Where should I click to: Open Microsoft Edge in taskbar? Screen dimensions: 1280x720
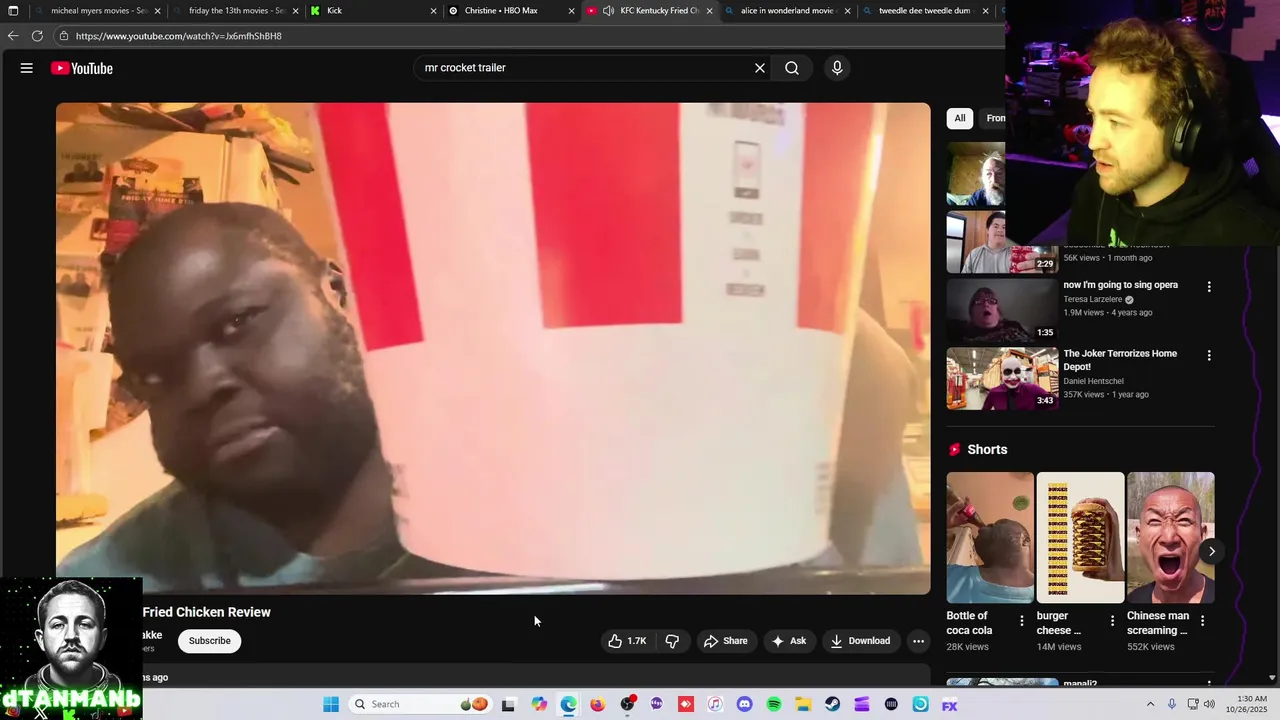pos(568,704)
